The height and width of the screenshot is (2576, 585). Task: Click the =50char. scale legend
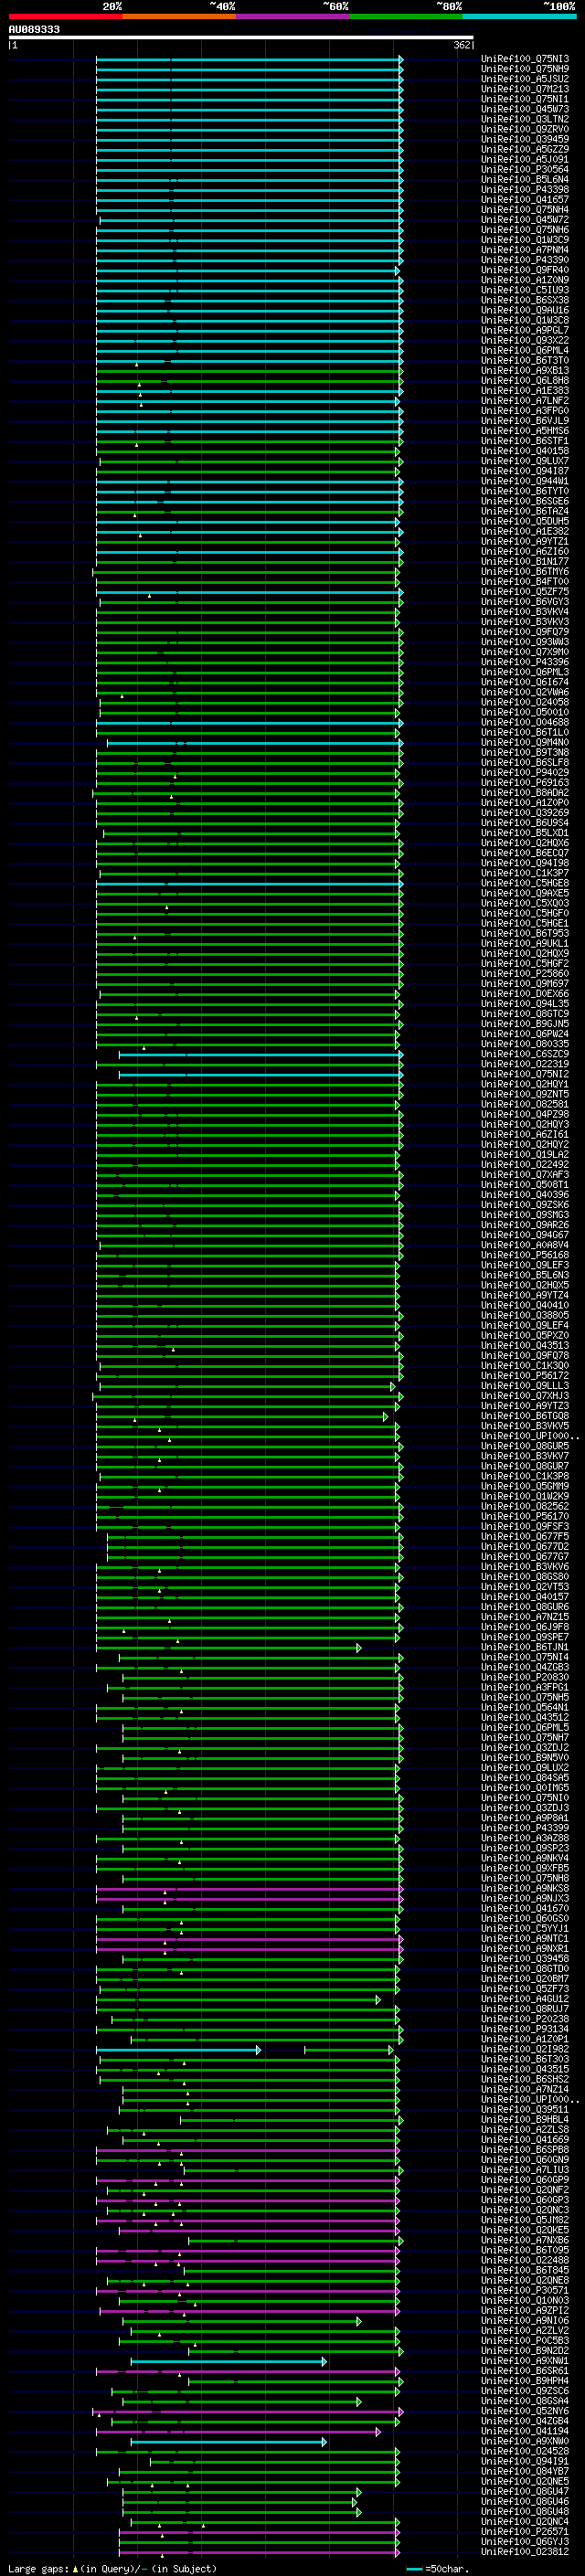tap(439, 2569)
